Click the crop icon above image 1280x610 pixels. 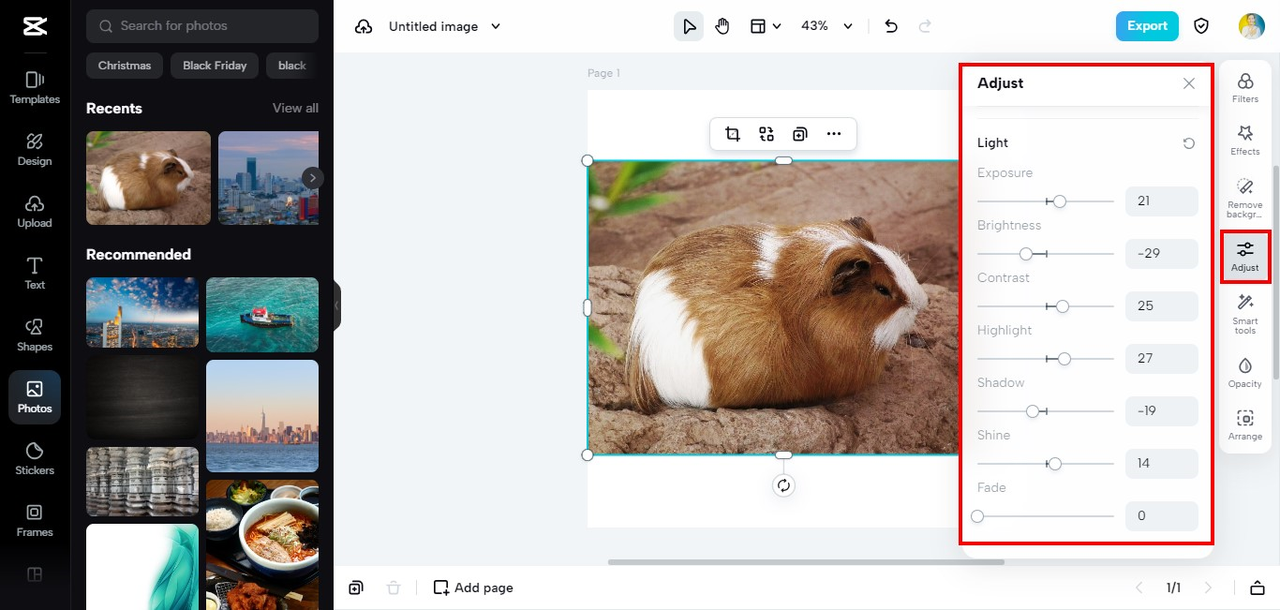[x=732, y=134]
